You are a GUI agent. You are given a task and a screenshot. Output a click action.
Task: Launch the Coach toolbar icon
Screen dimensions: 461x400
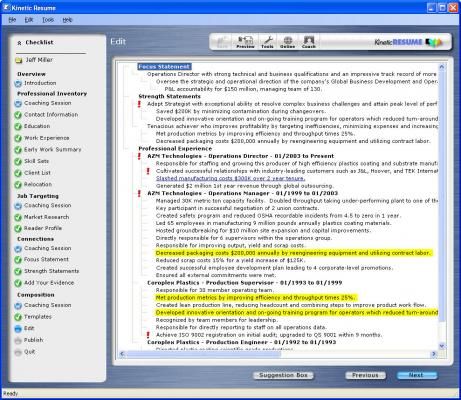pyautogui.click(x=309, y=42)
